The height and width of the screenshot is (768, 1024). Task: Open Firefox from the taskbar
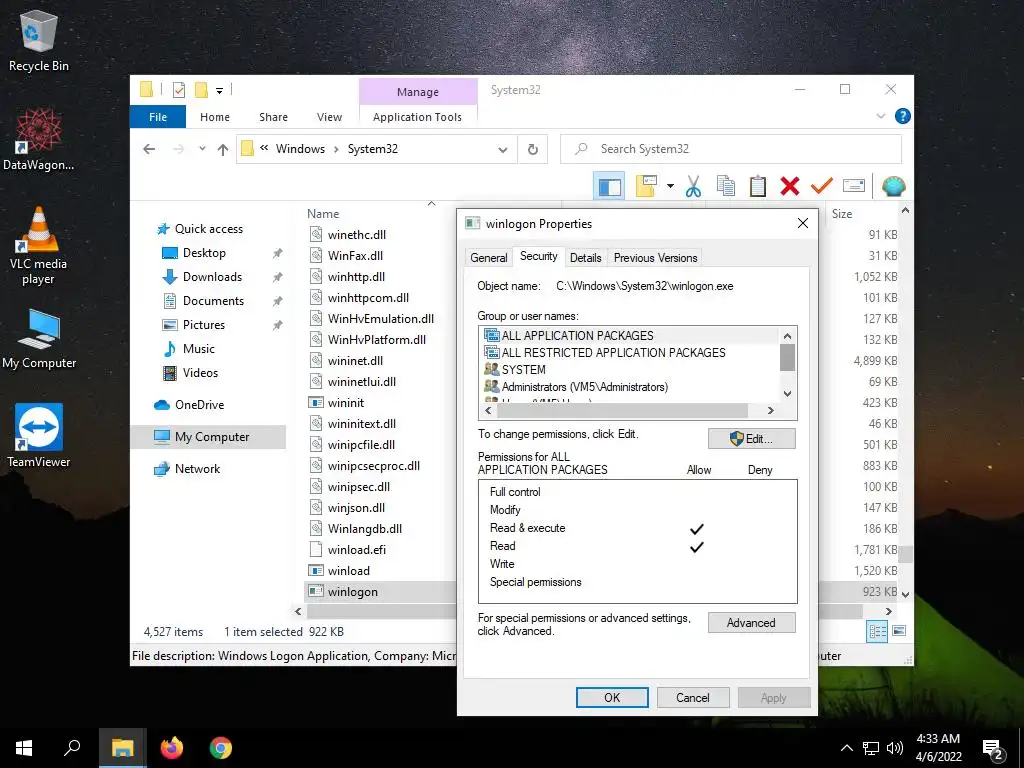[x=172, y=748]
